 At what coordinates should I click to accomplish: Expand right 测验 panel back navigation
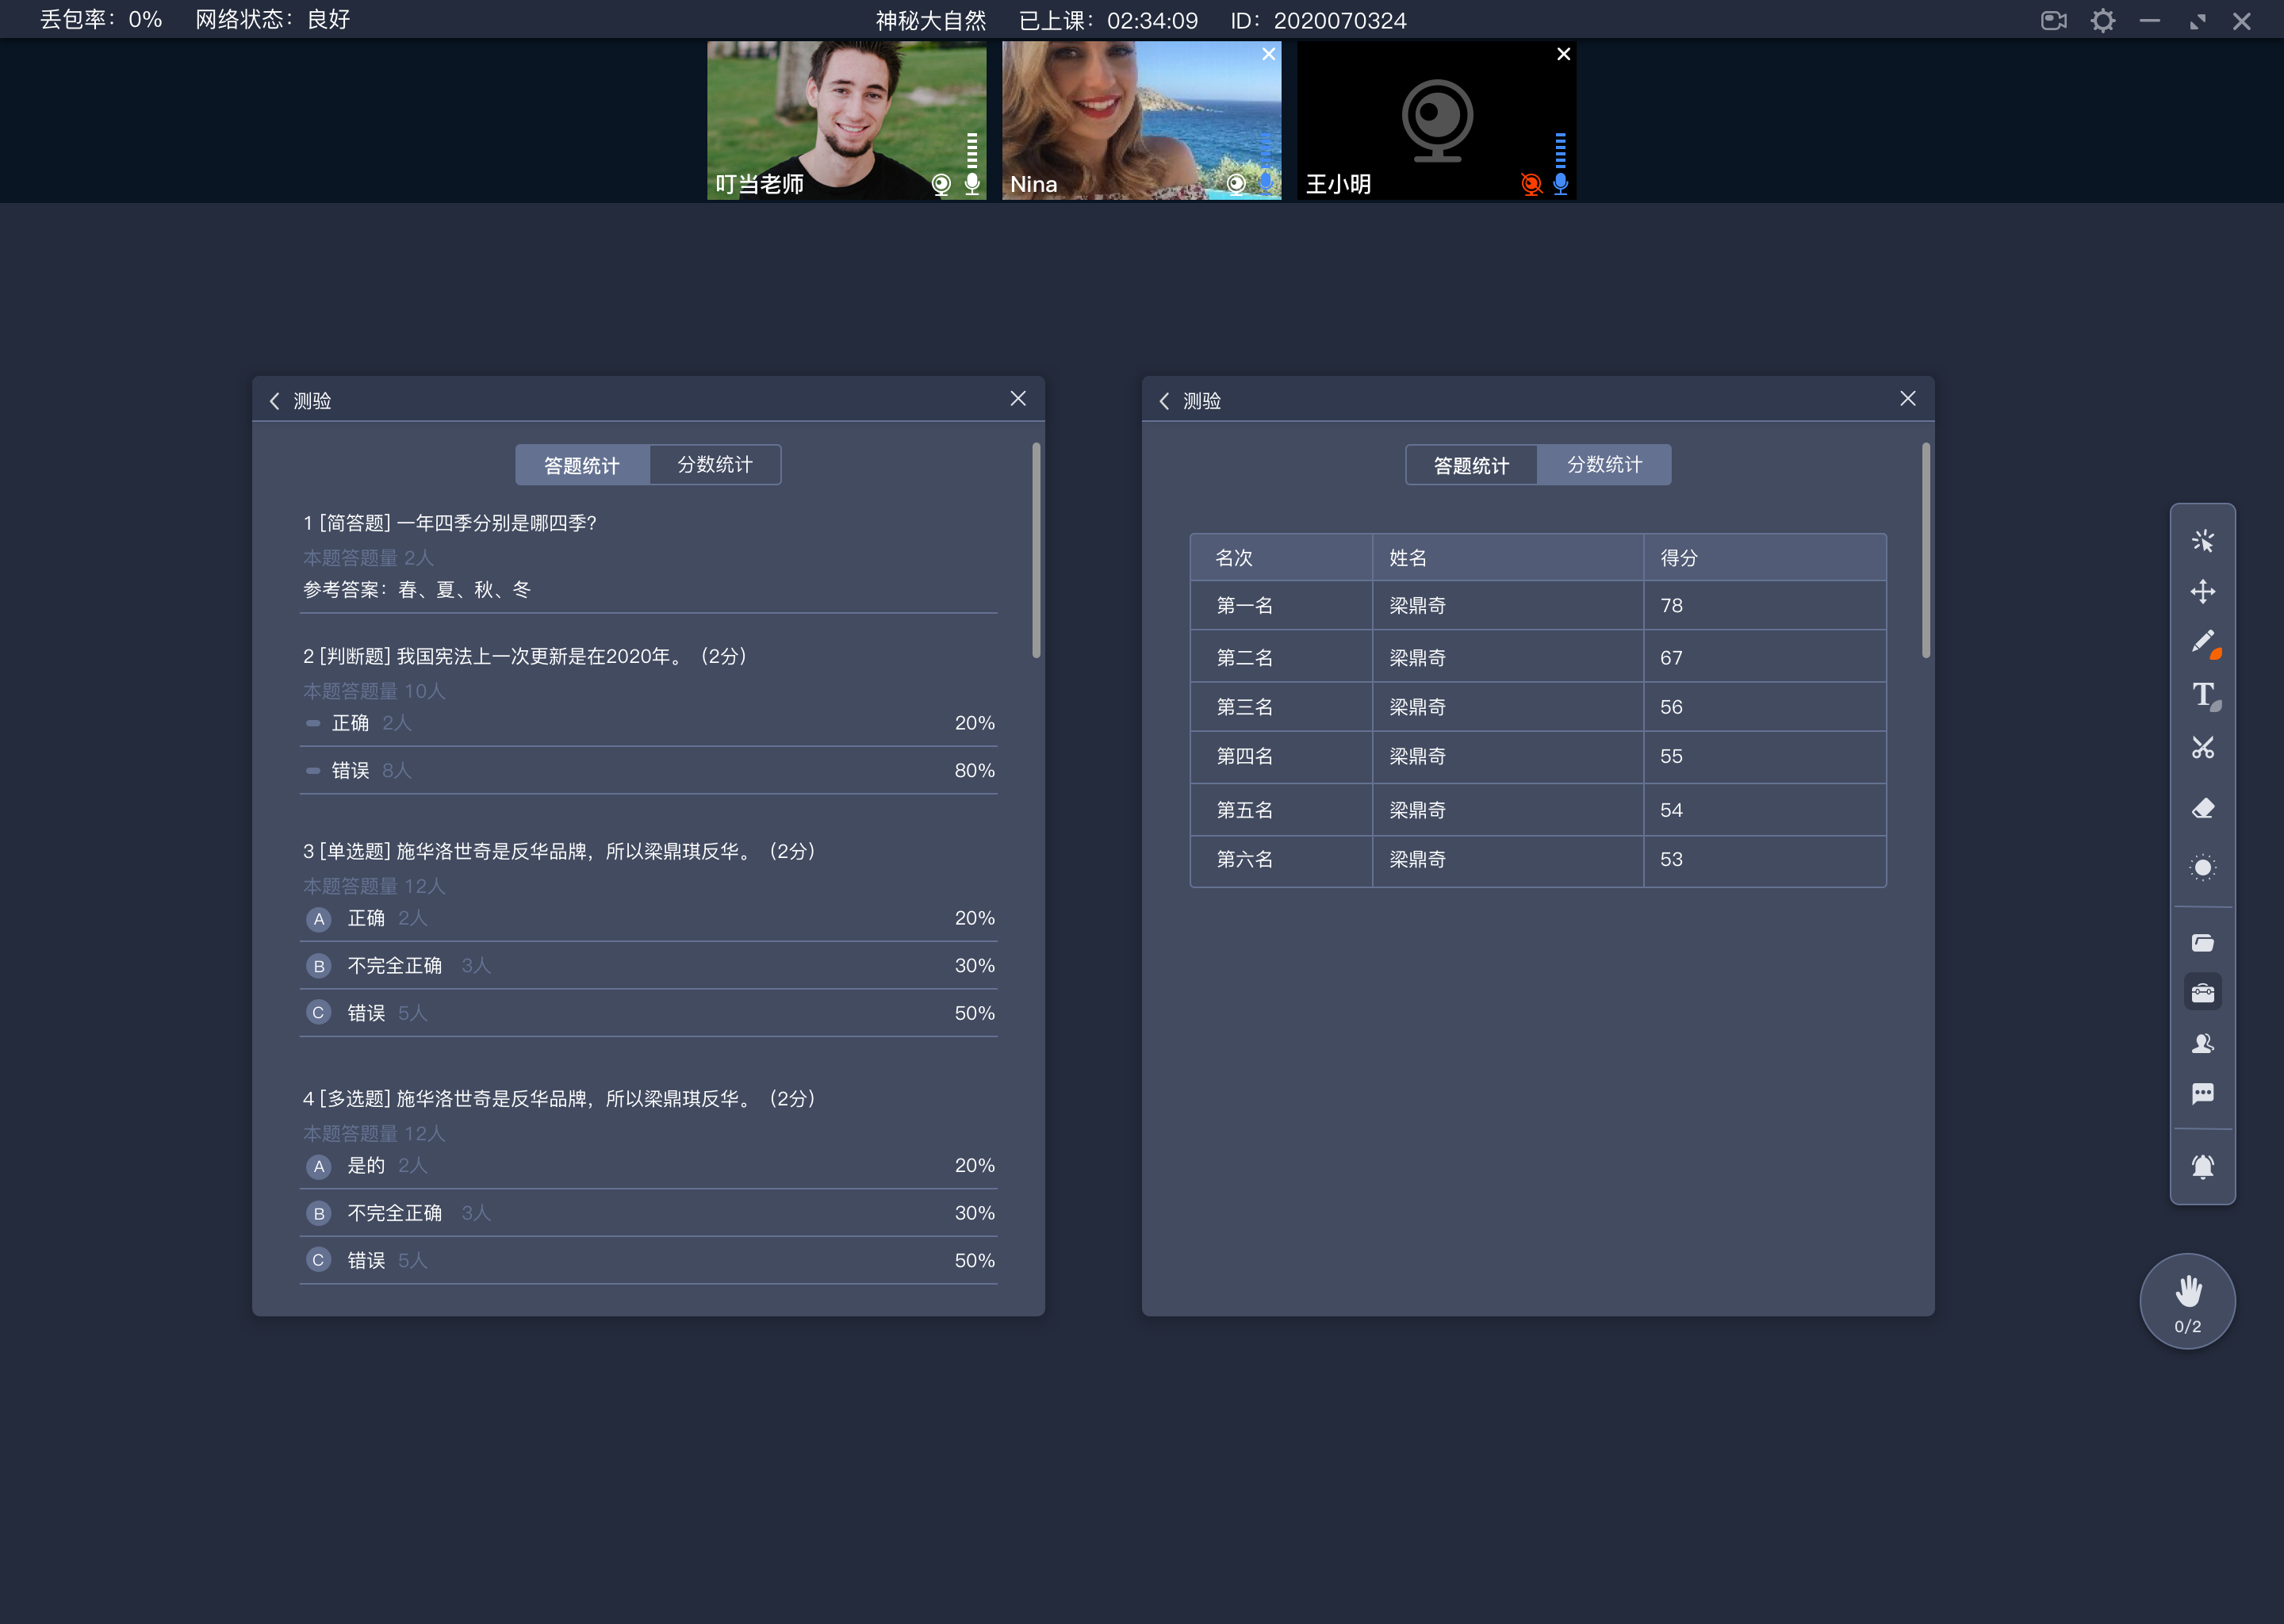click(1167, 399)
